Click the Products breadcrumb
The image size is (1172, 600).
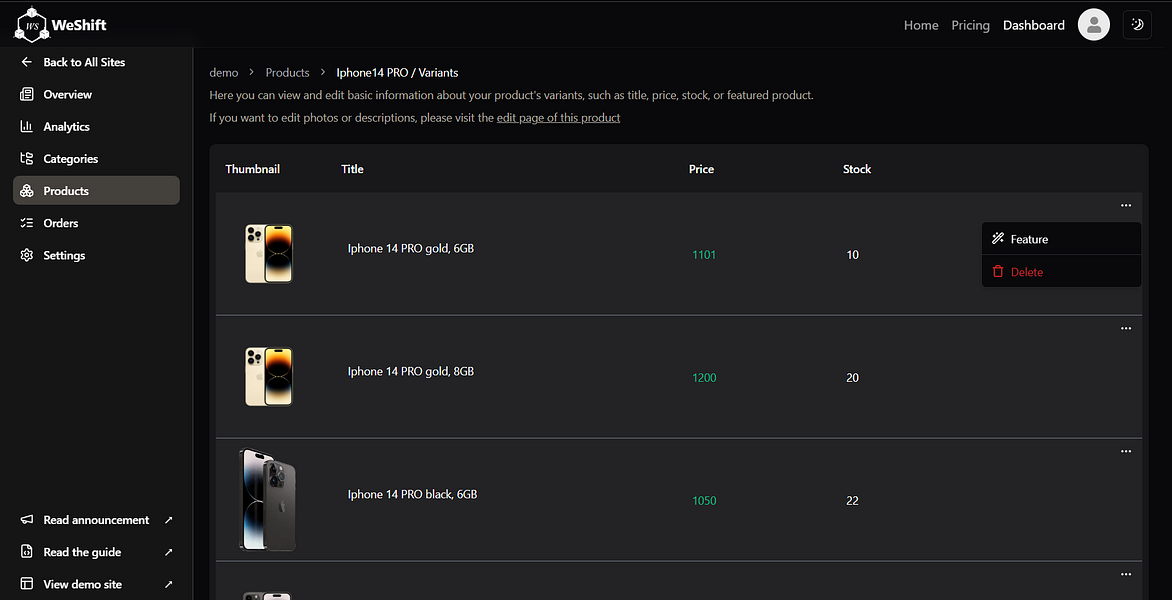287,73
